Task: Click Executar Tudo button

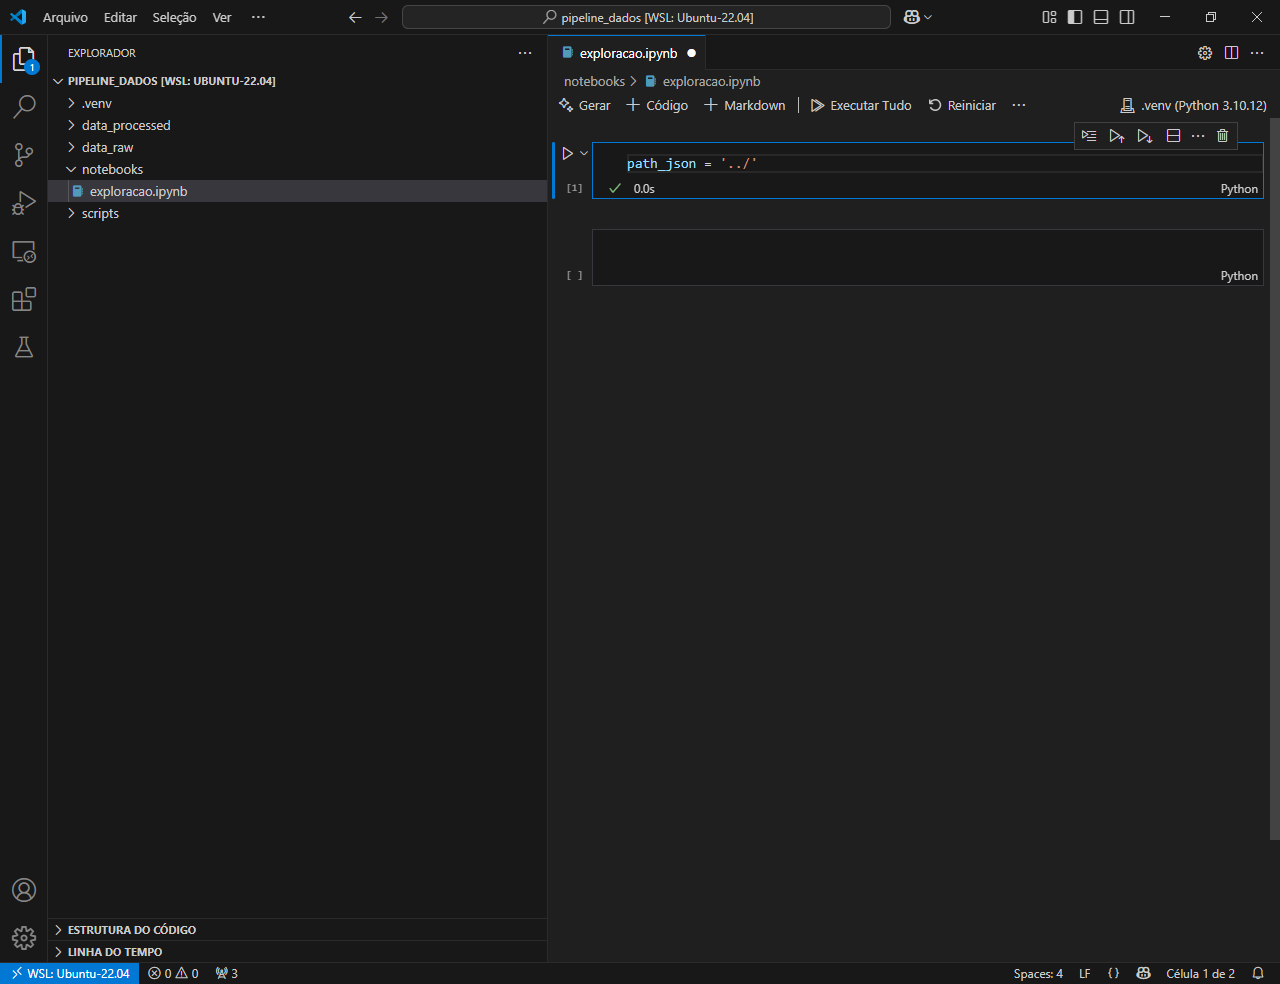Action: (x=861, y=105)
